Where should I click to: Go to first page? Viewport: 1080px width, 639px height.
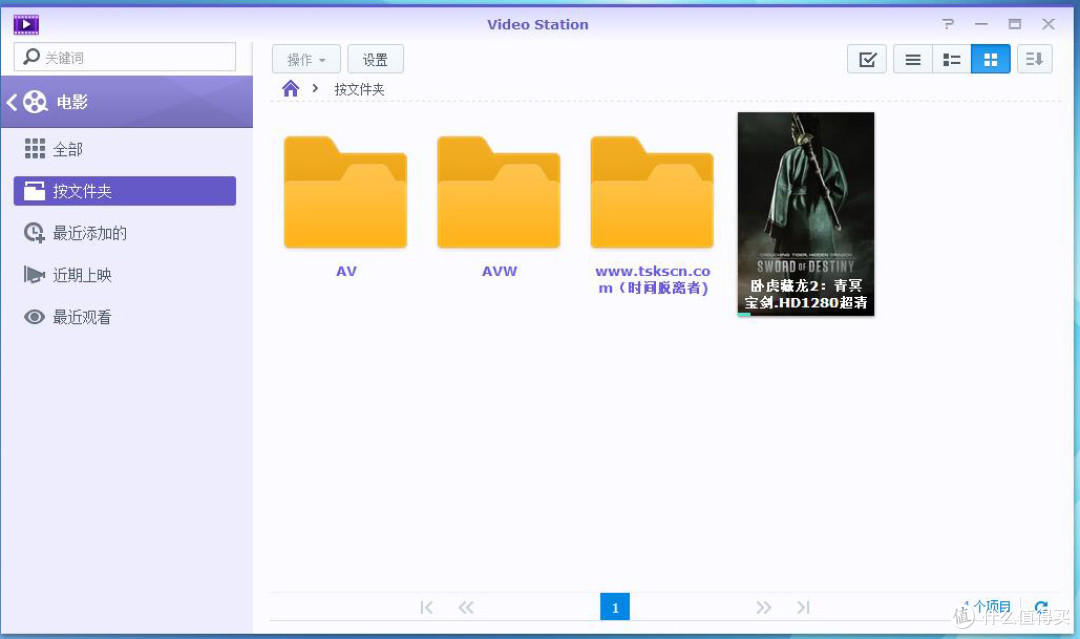click(426, 607)
